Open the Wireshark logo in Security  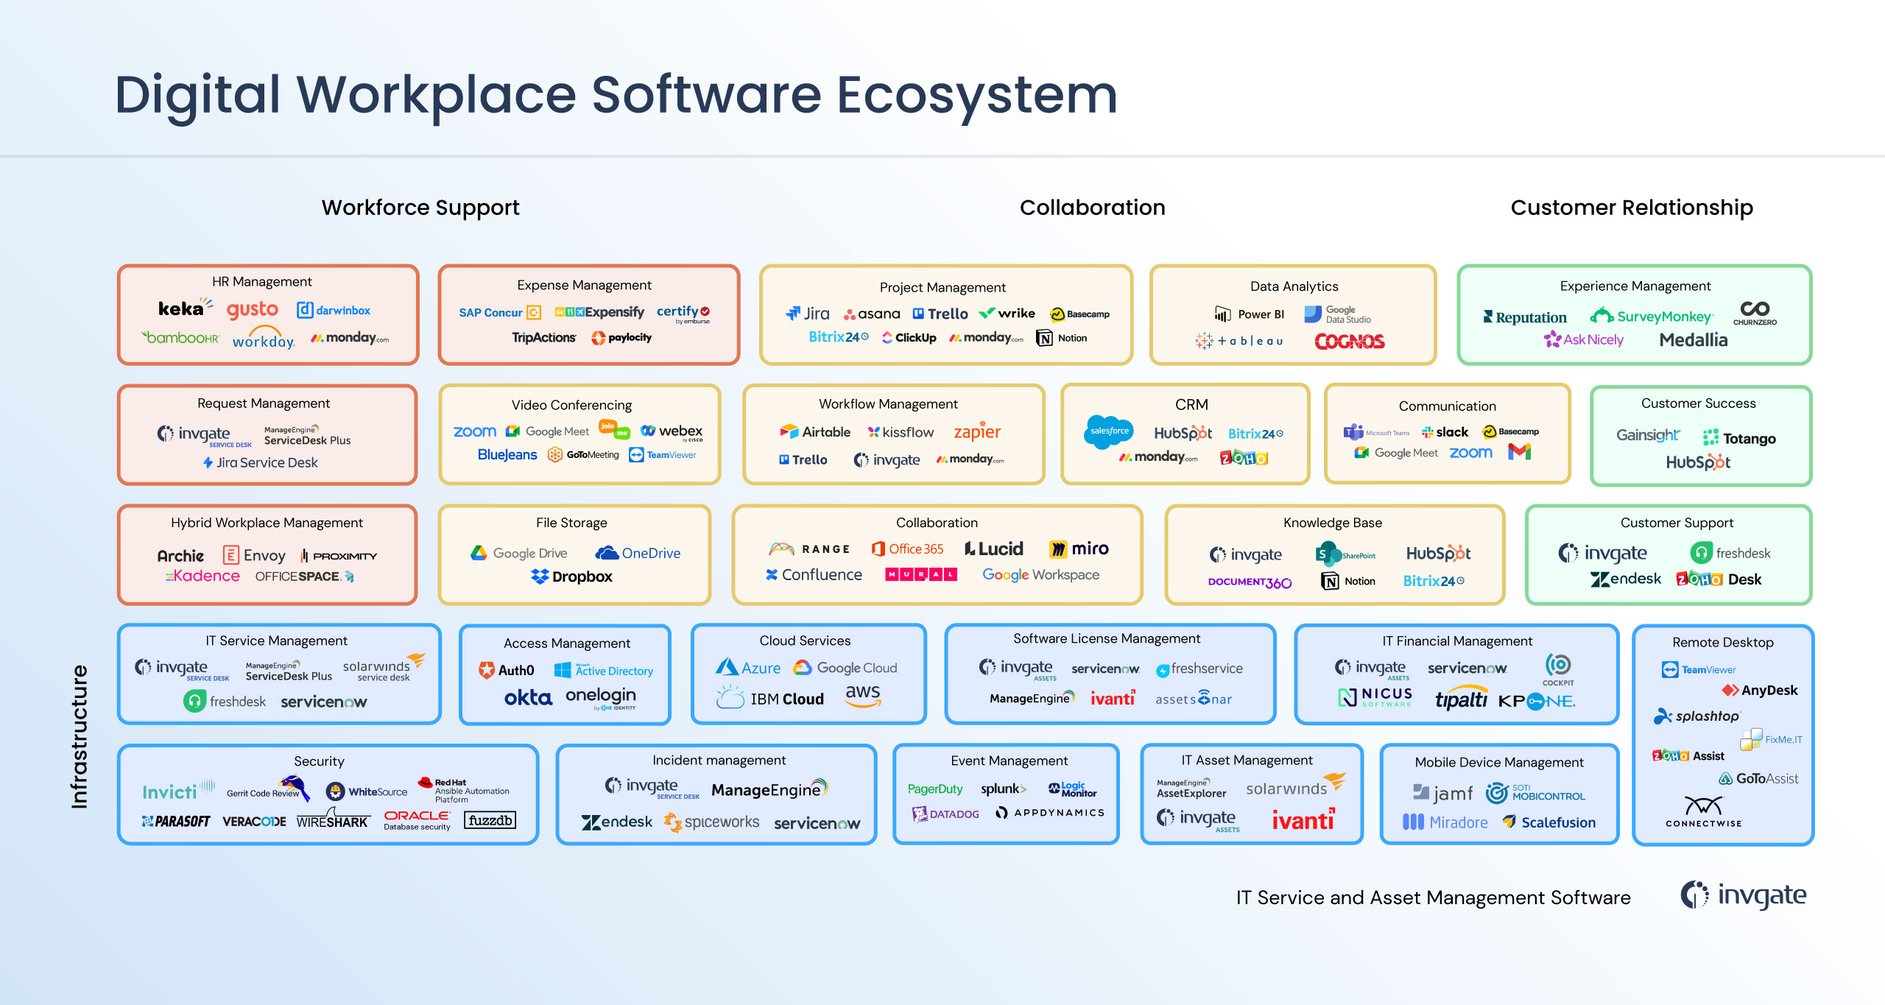[x=334, y=822]
